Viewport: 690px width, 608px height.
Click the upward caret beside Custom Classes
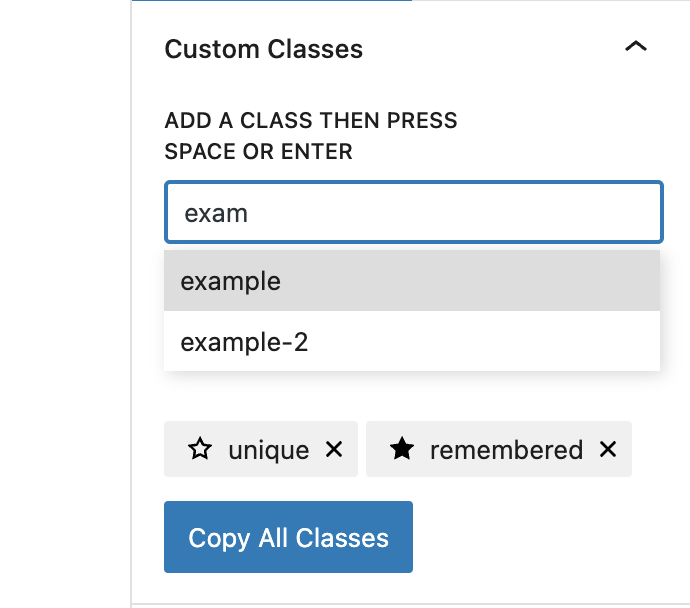pos(635,48)
